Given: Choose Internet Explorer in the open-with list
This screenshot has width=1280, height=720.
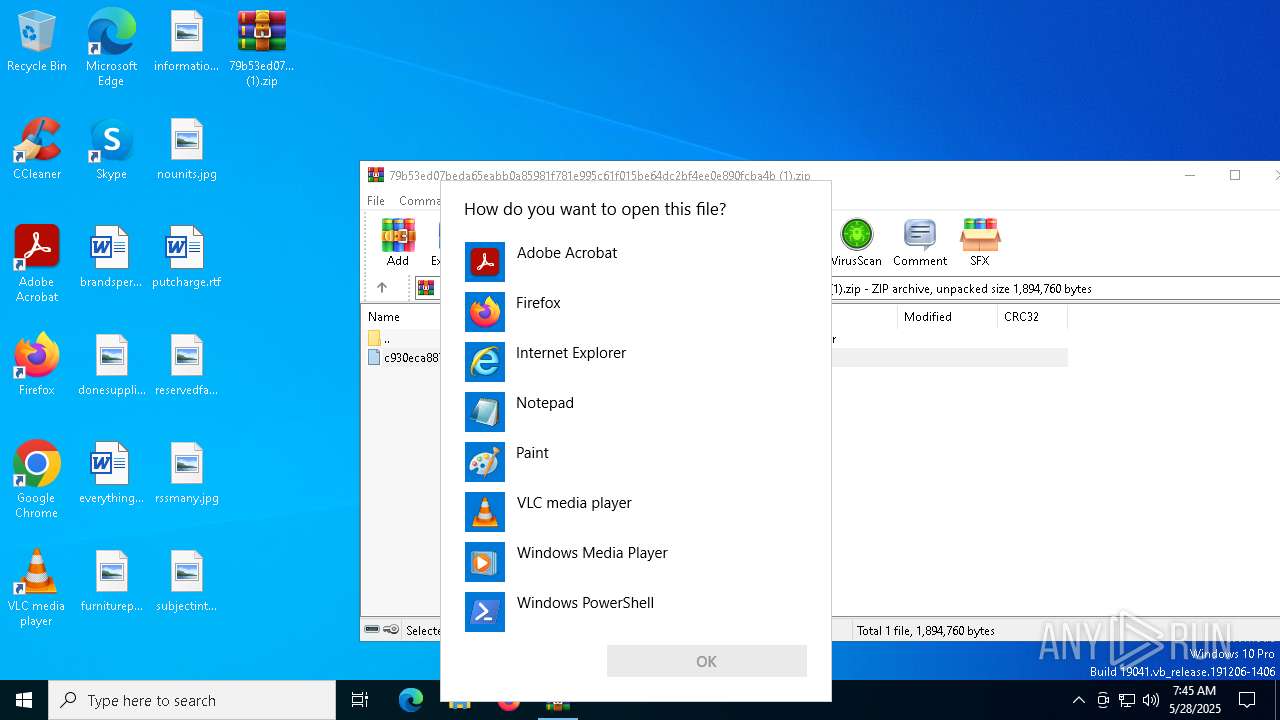Looking at the screenshot, I should pyautogui.click(x=635, y=362).
